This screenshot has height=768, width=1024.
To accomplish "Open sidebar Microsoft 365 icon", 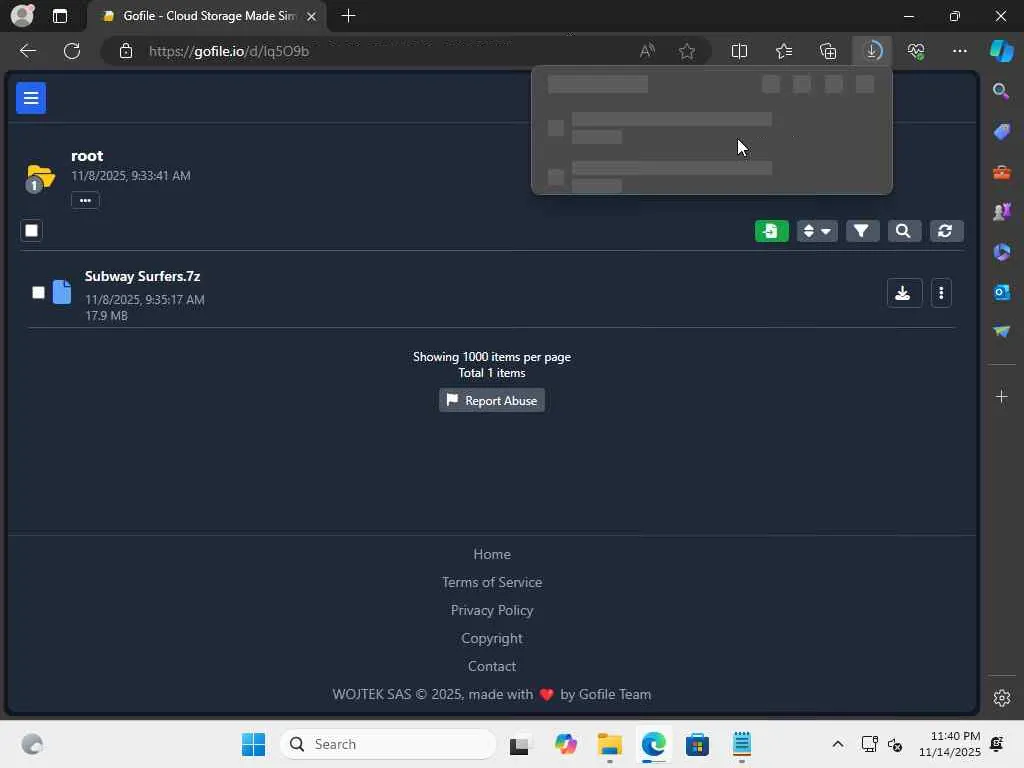I will [x=1001, y=252].
